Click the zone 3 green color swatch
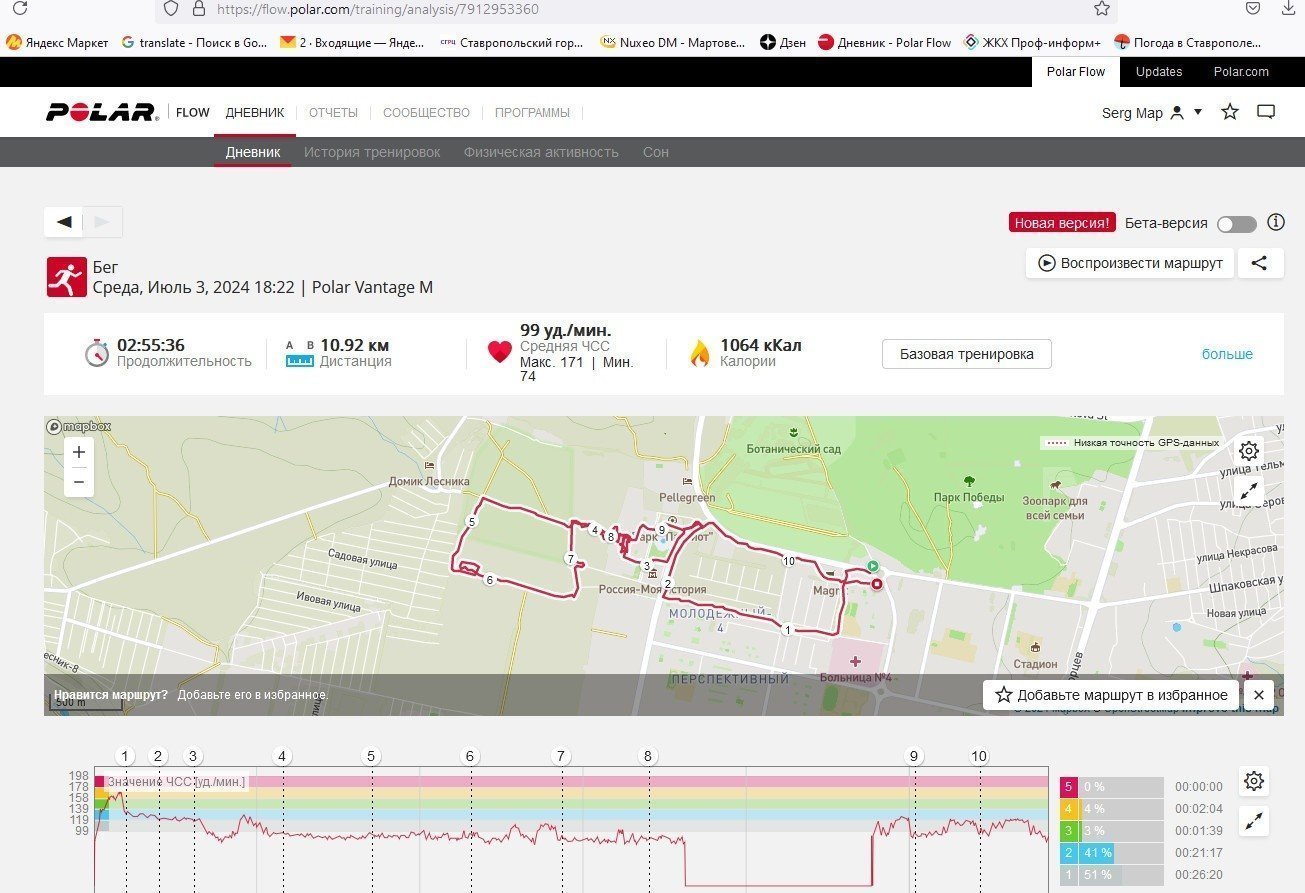The image size is (1305, 893). click(x=1069, y=831)
